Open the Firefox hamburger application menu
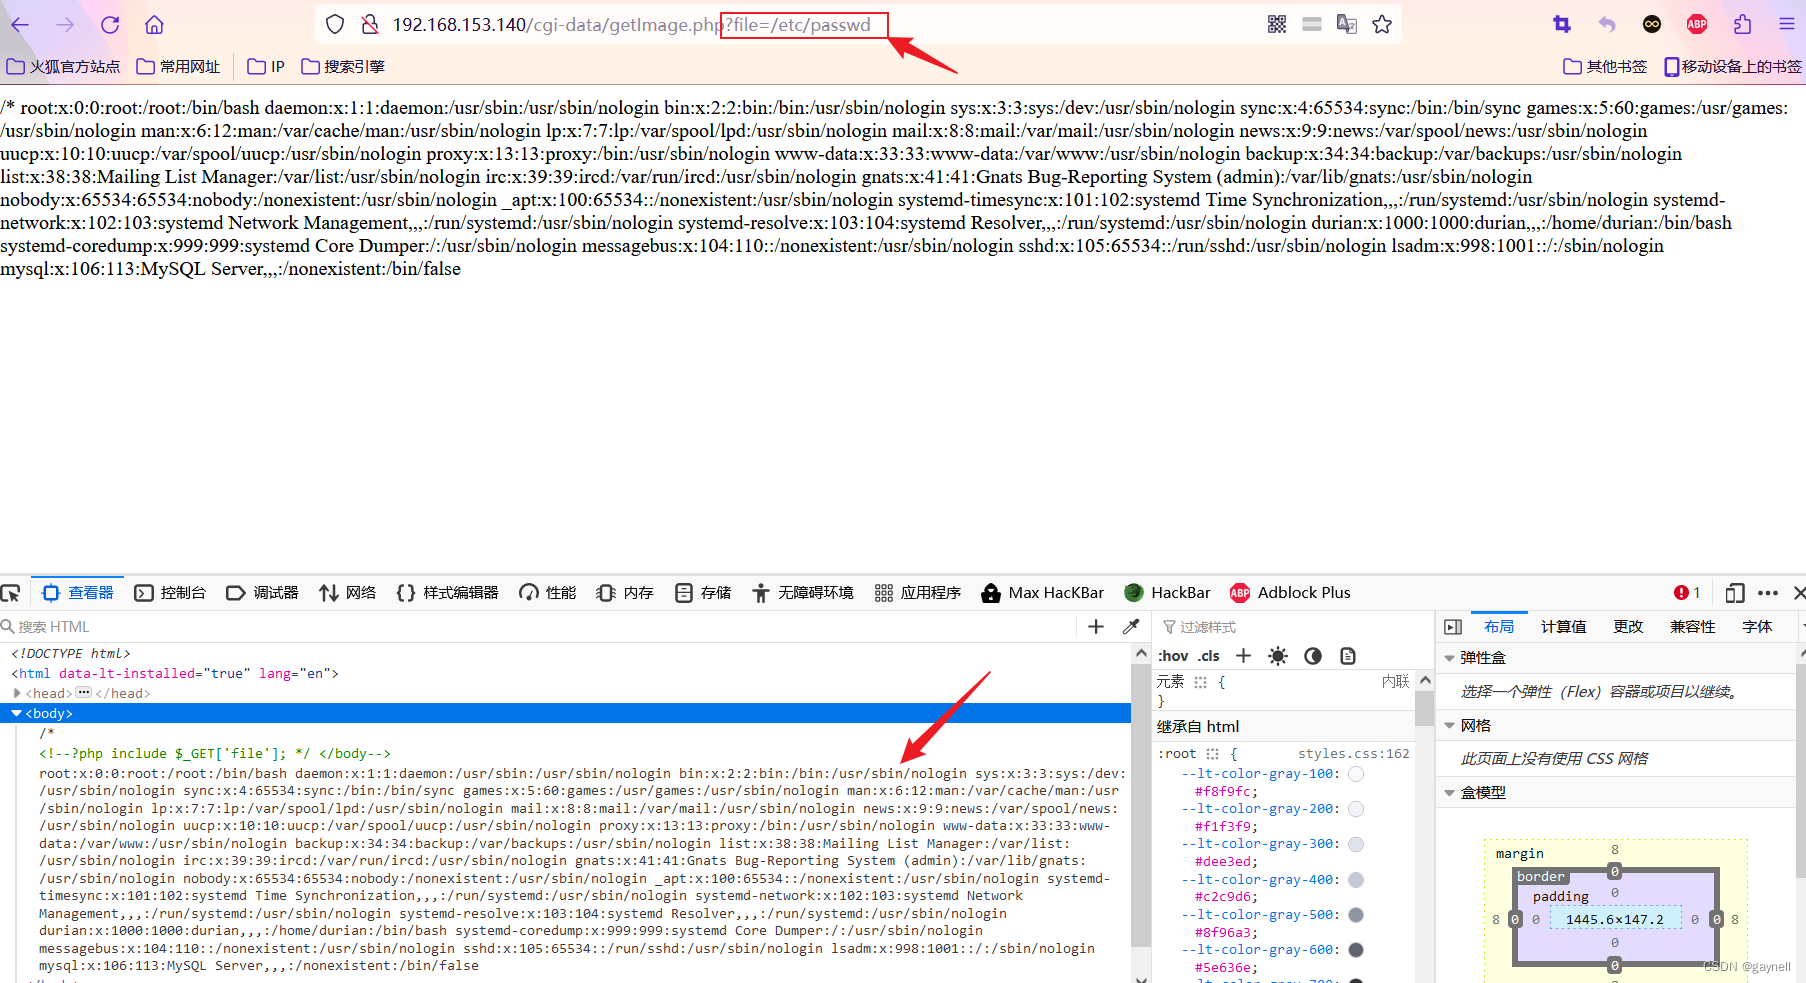 1787,24
